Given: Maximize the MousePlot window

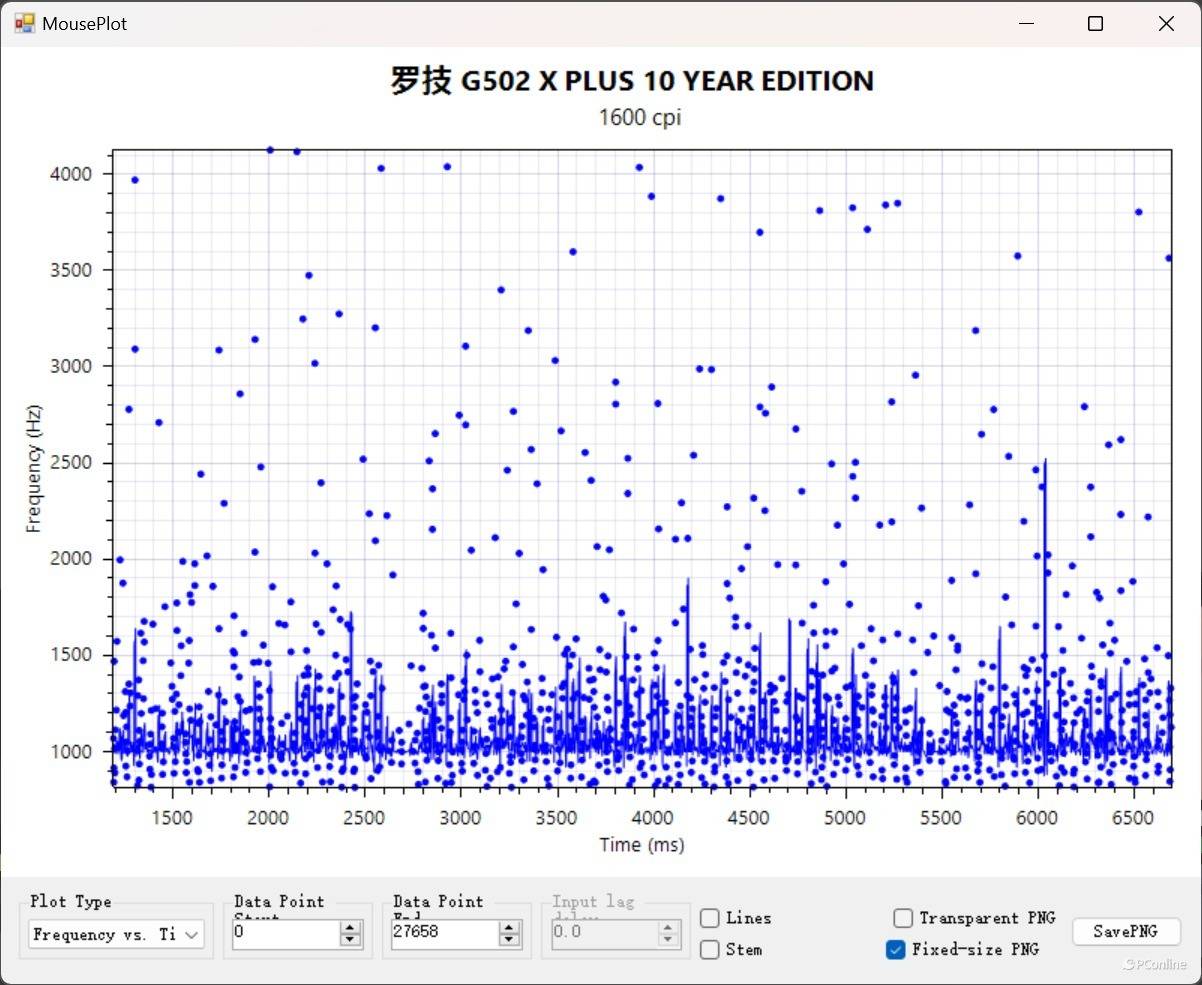Looking at the screenshot, I should click(x=1096, y=23).
